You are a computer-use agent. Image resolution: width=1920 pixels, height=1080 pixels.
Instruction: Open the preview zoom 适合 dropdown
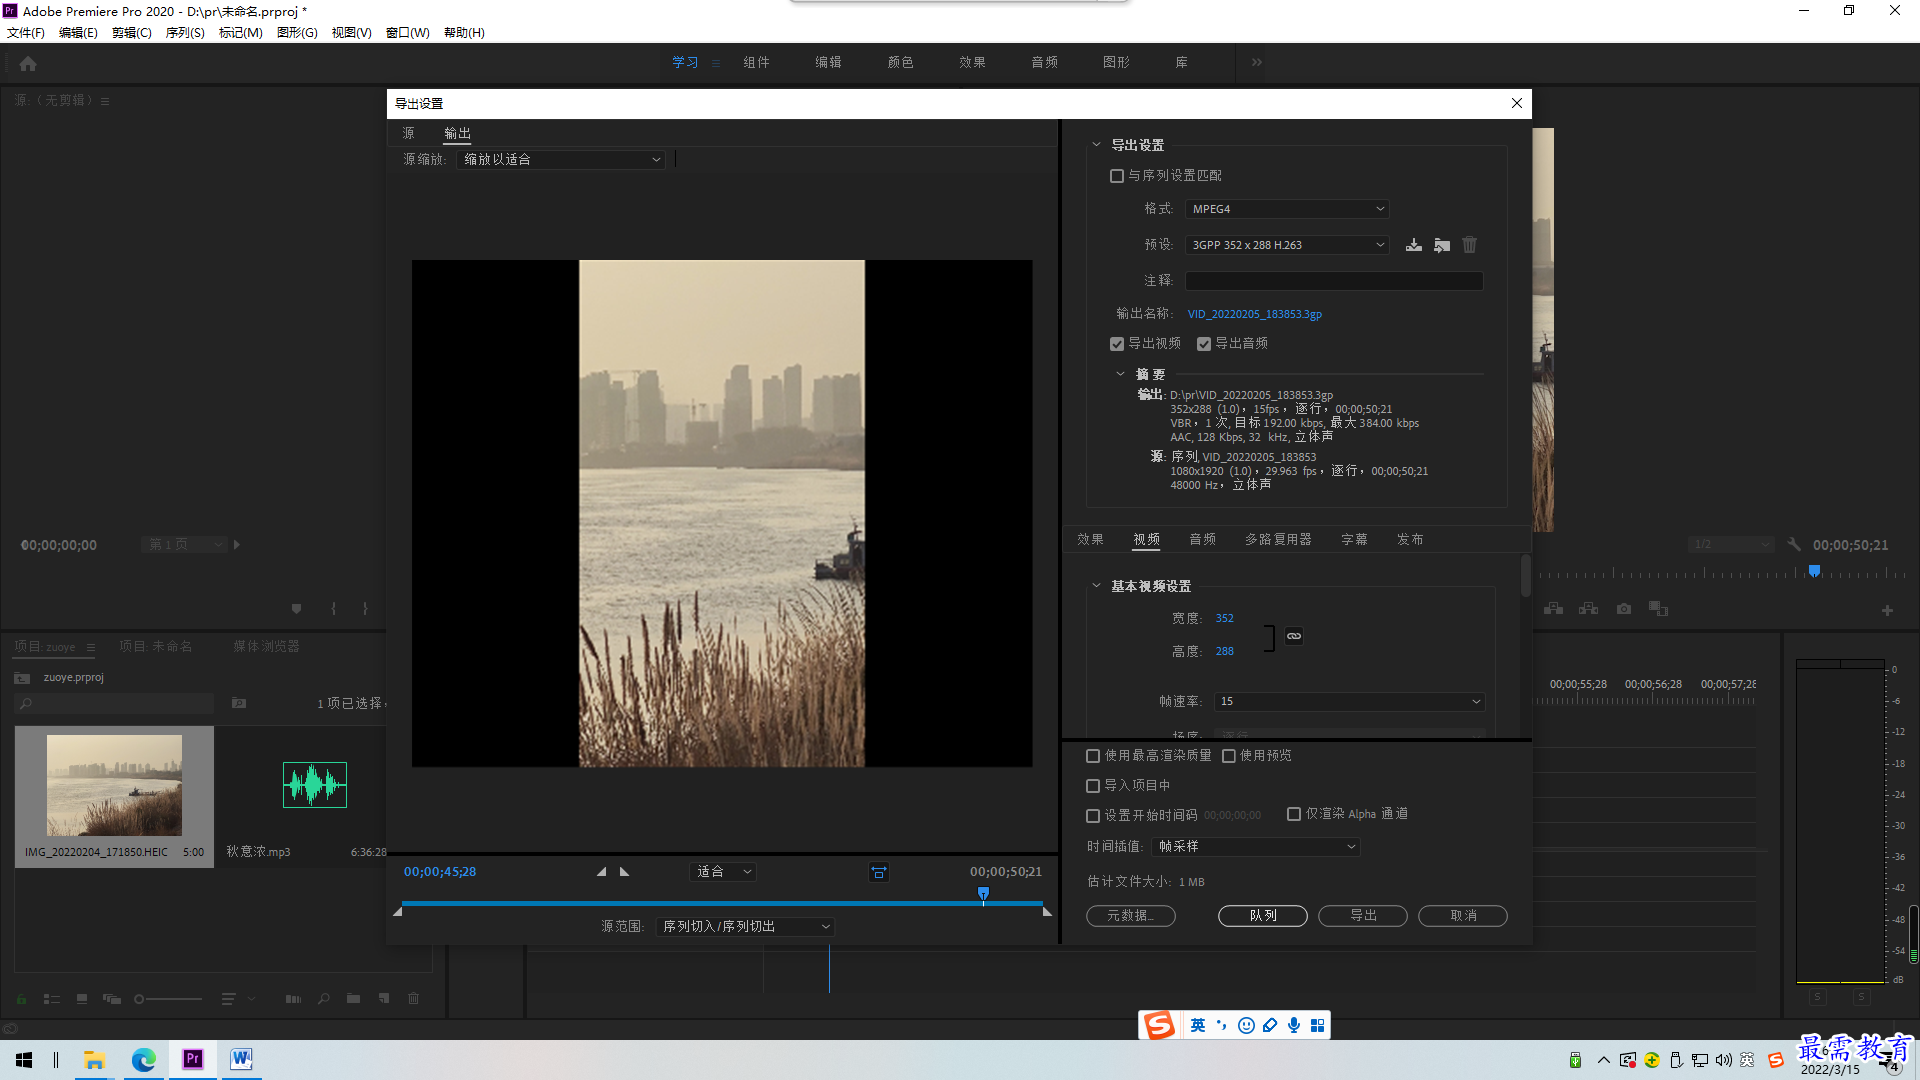click(723, 872)
